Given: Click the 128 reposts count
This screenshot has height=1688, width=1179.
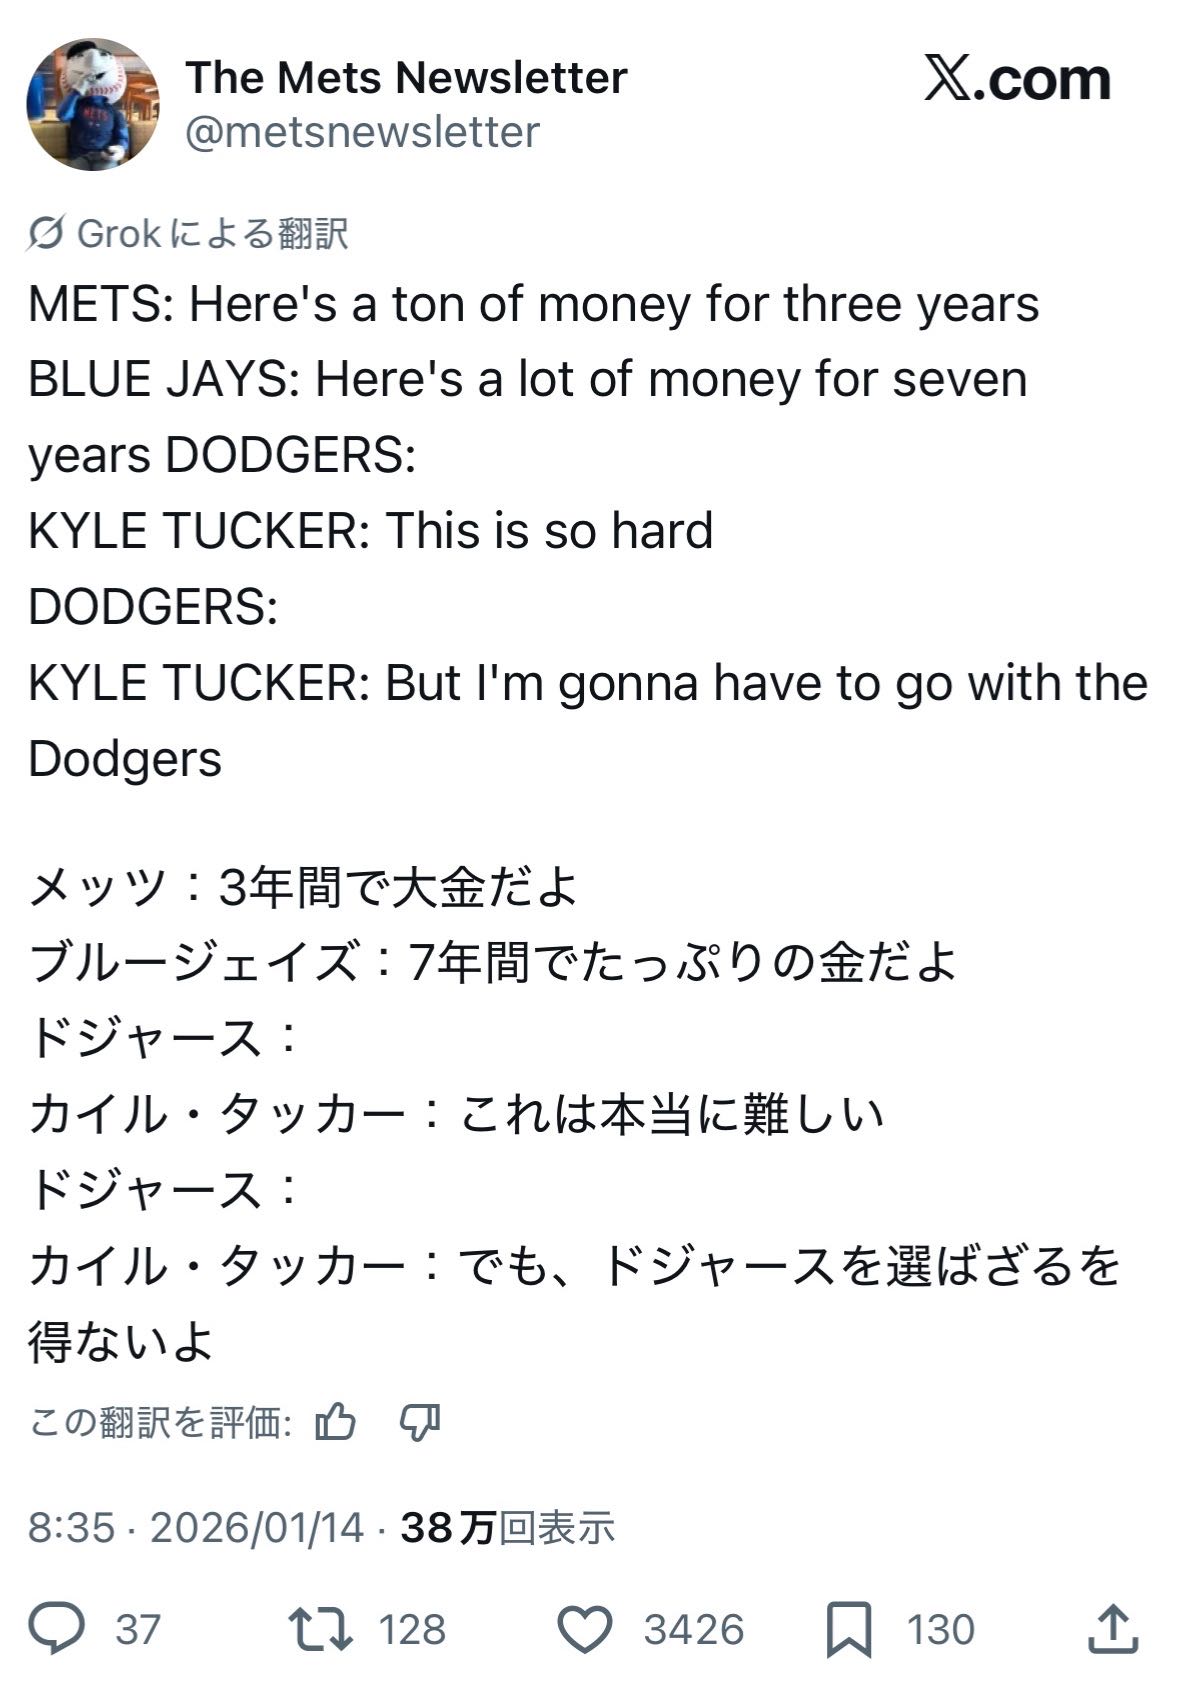Looking at the screenshot, I should pos(412,1629).
